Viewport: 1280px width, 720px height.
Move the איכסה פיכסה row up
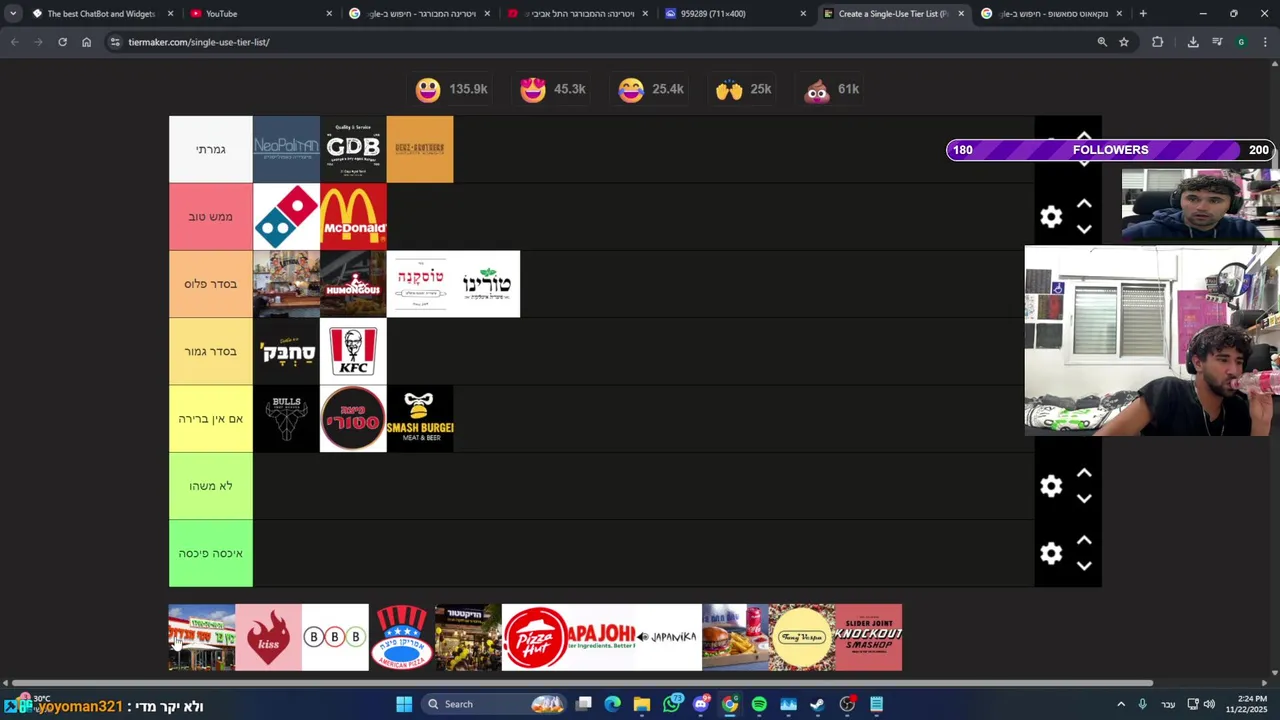1084,540
